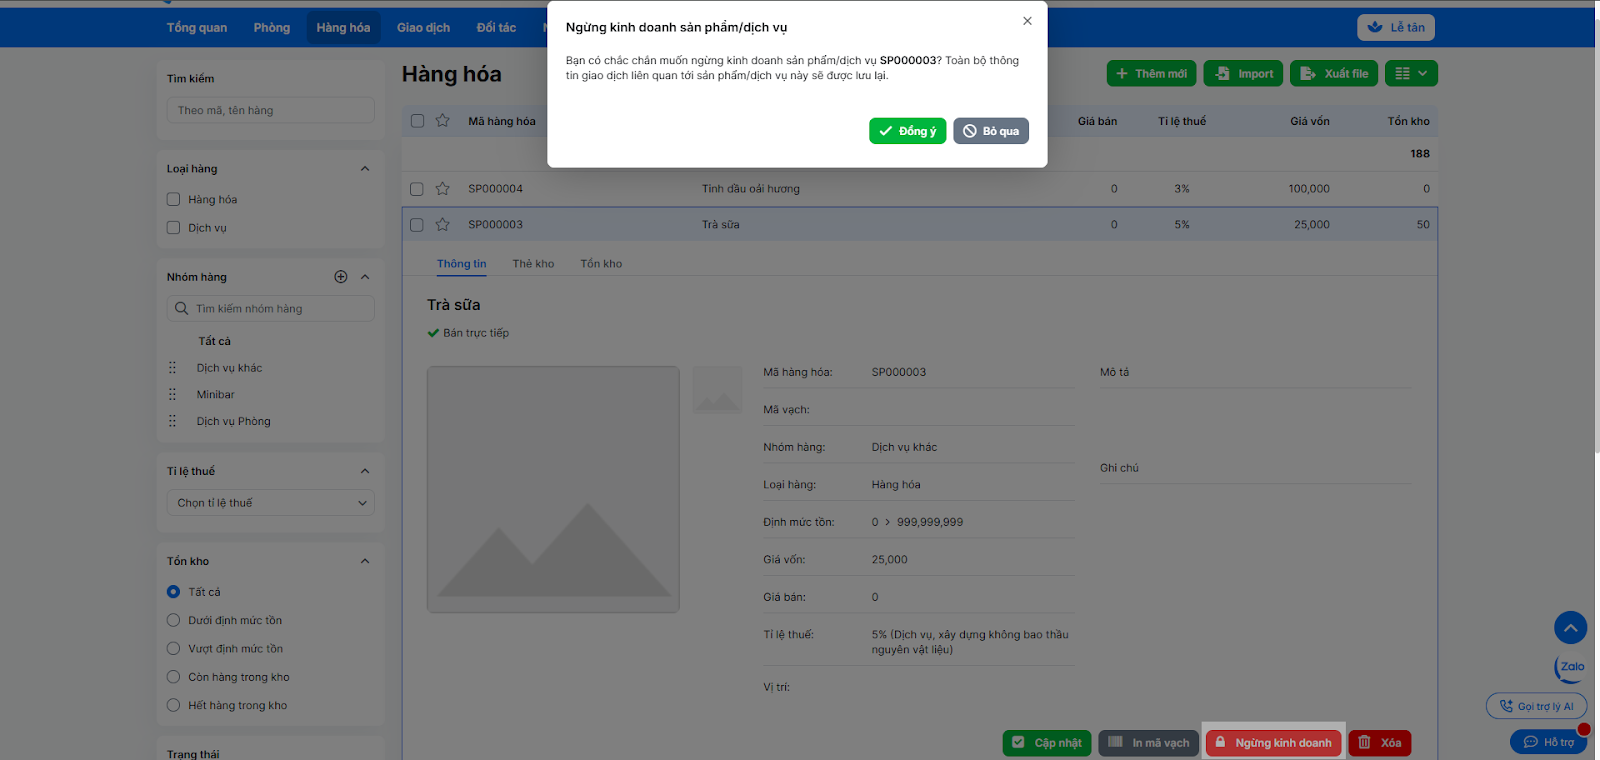Click the search icon in Tìm kiếm nhóm hàng
The width and height of the screenshot is (1600, 760).
[181, 309]
